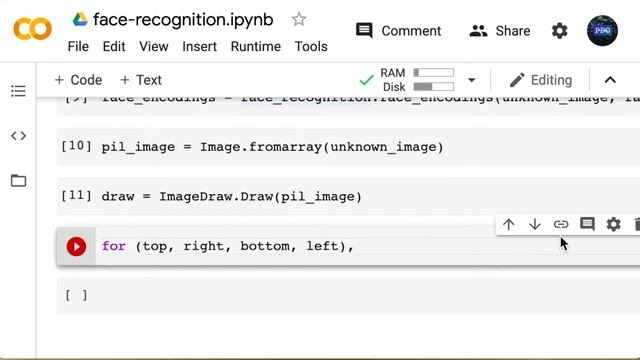
Task: Open the Edit menu
Action: (114, 47)
